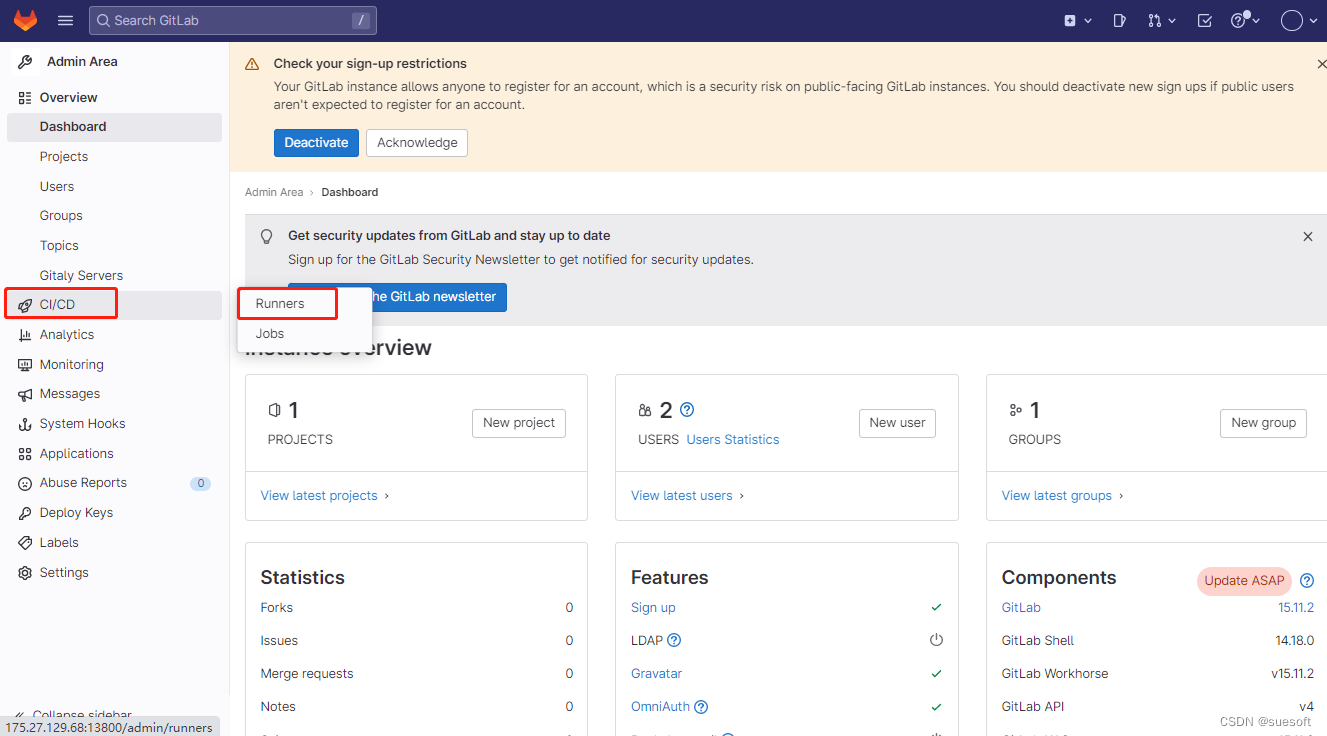This screenshot has width=1327, height=736.
Task: Click the 15.11.2 version link
Action: coord(1296,608)
